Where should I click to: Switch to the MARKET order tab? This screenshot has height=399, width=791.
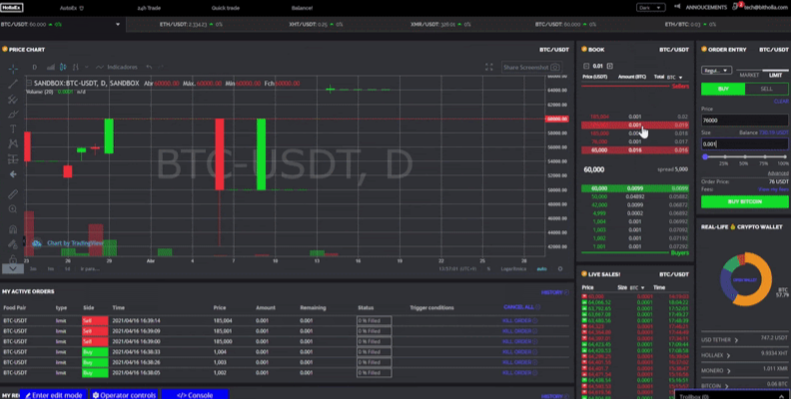[x=749, y=75]
